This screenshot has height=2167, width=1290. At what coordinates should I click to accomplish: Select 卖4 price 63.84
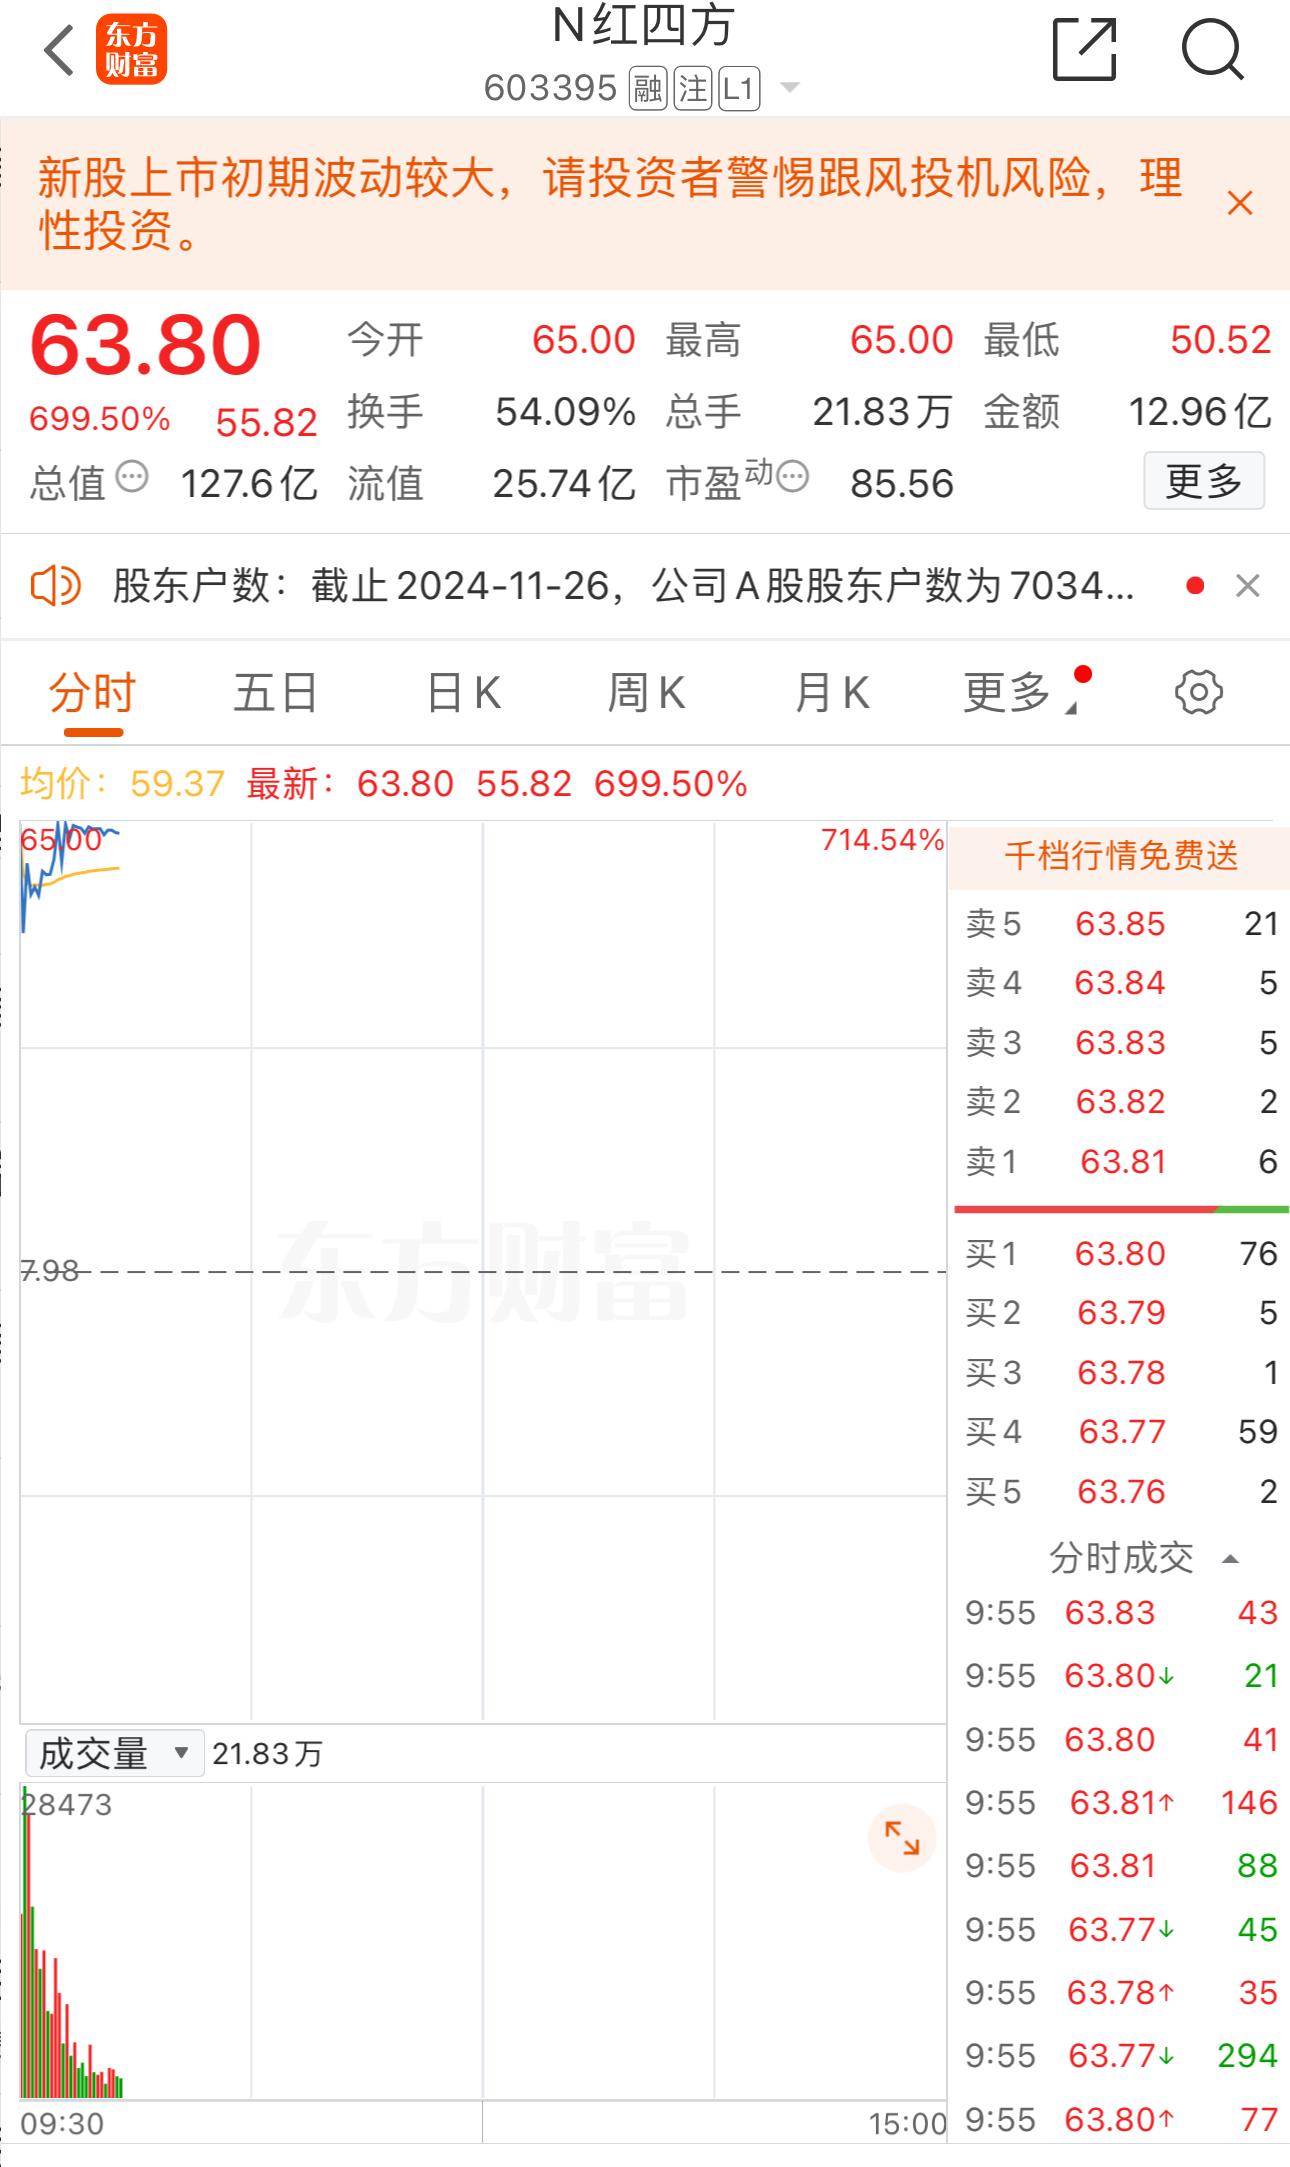pyautogui.click(x=1120, y=983)
